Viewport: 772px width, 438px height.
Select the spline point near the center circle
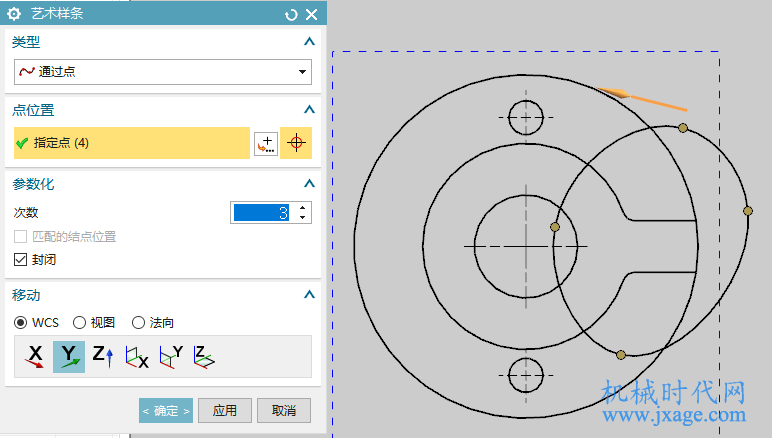point(555,227)
